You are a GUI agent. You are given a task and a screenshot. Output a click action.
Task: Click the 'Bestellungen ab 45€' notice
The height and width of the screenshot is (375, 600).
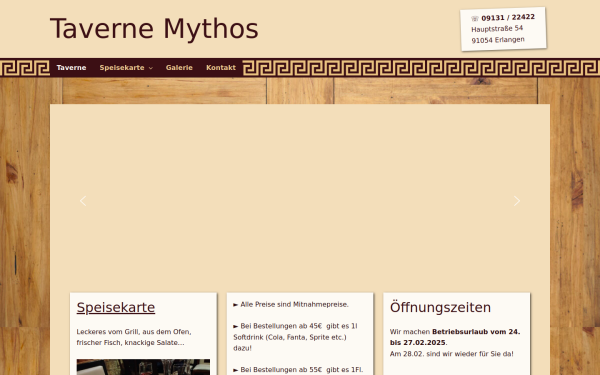click(295, 337)
